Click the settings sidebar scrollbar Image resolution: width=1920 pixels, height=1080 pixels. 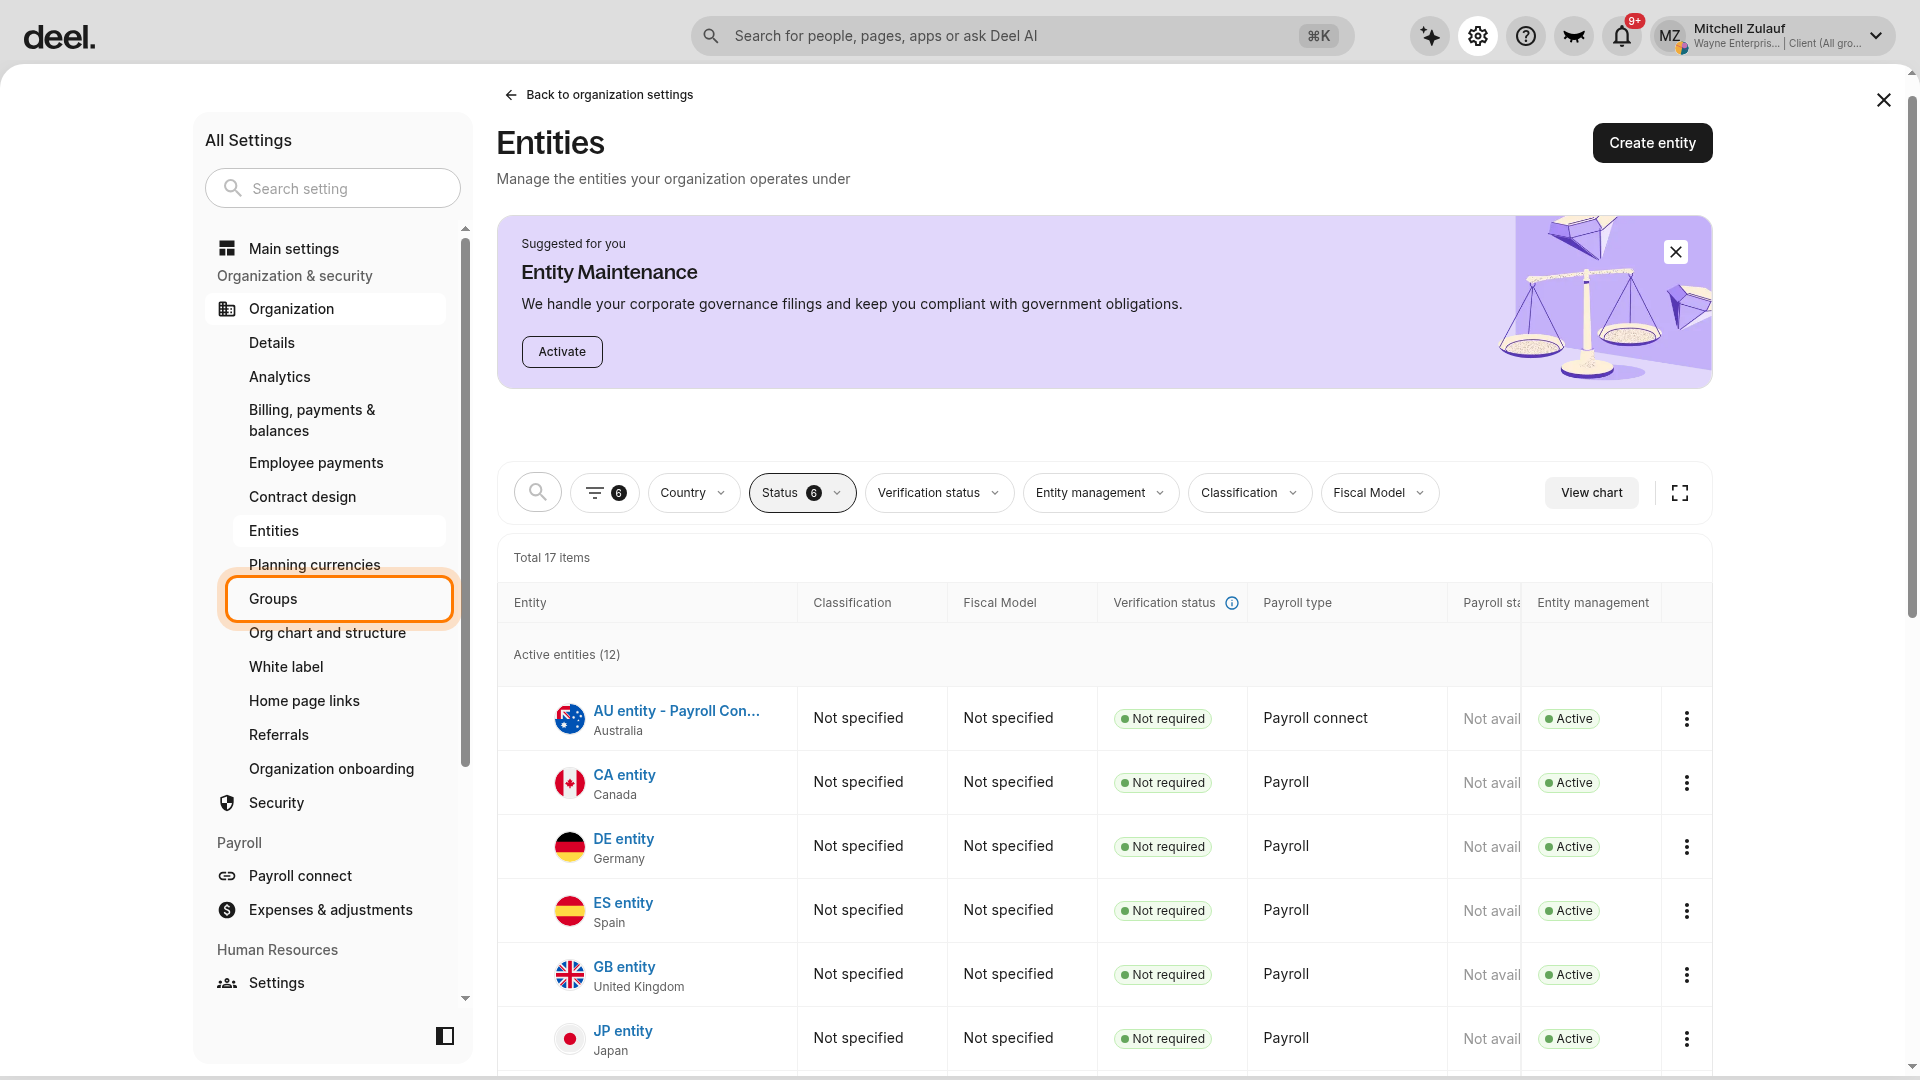click(465, 502)
